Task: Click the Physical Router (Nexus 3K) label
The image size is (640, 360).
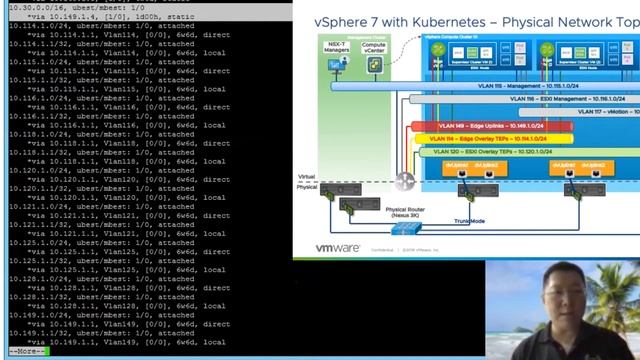Action: [405, 212]
